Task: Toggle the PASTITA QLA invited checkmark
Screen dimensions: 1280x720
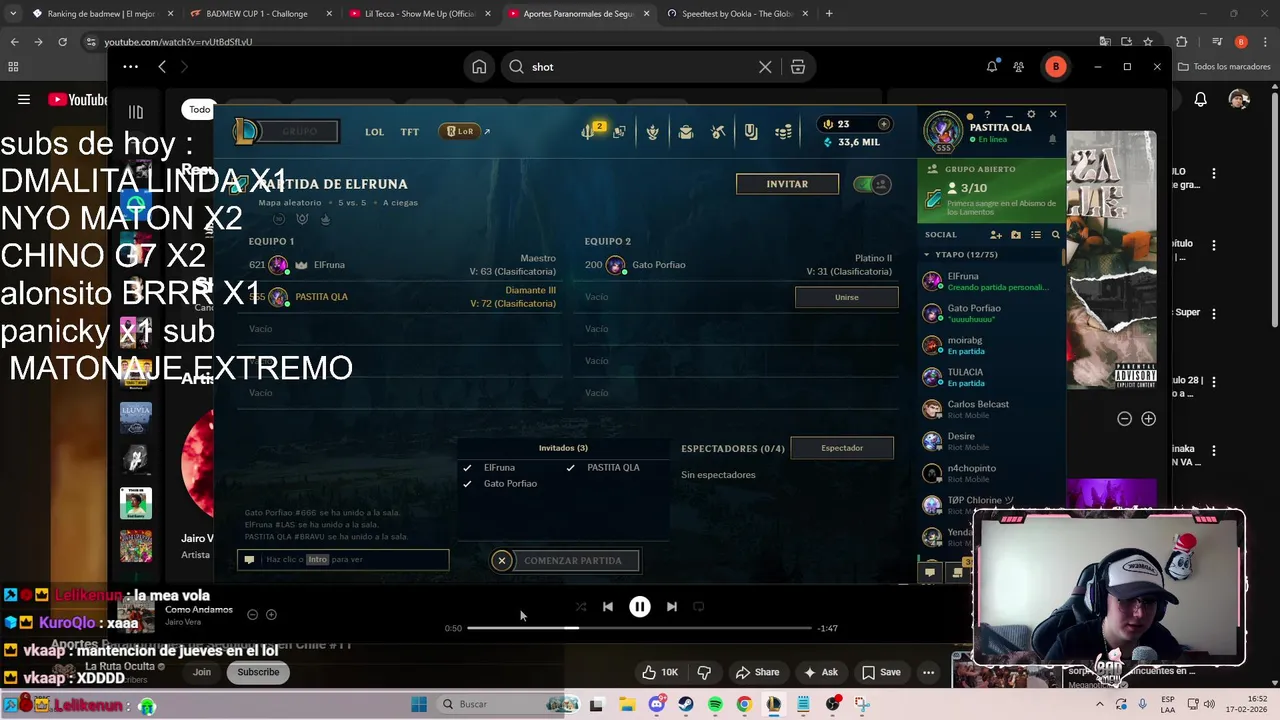Action: [x=571, y=468]
